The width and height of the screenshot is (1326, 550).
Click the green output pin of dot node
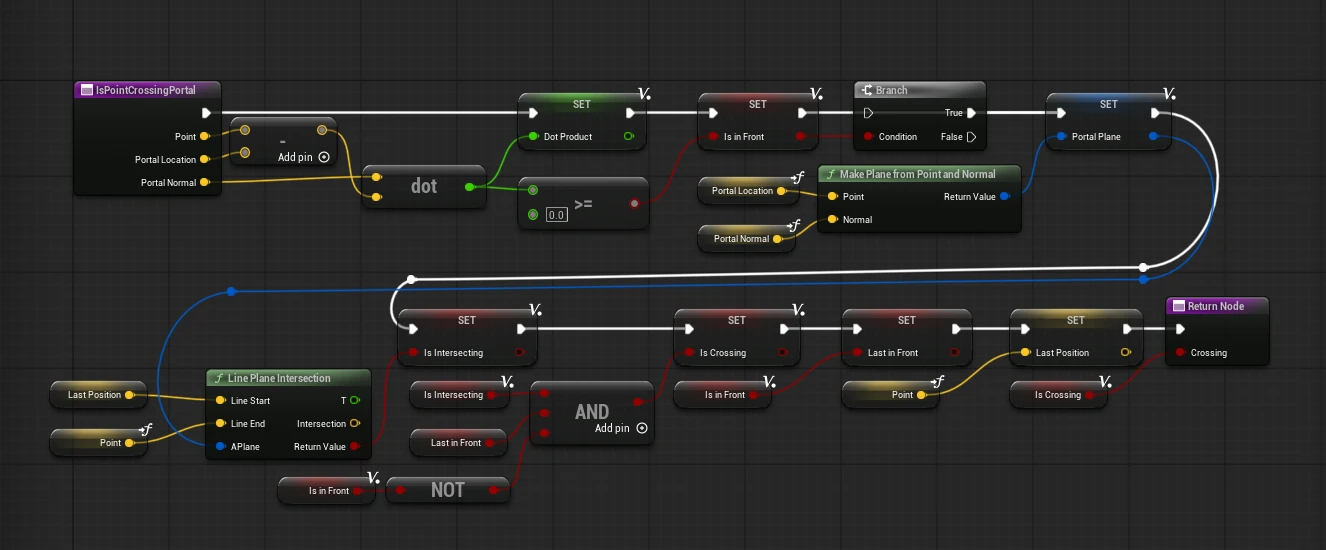pyautogui.click(x=470, y=186)
